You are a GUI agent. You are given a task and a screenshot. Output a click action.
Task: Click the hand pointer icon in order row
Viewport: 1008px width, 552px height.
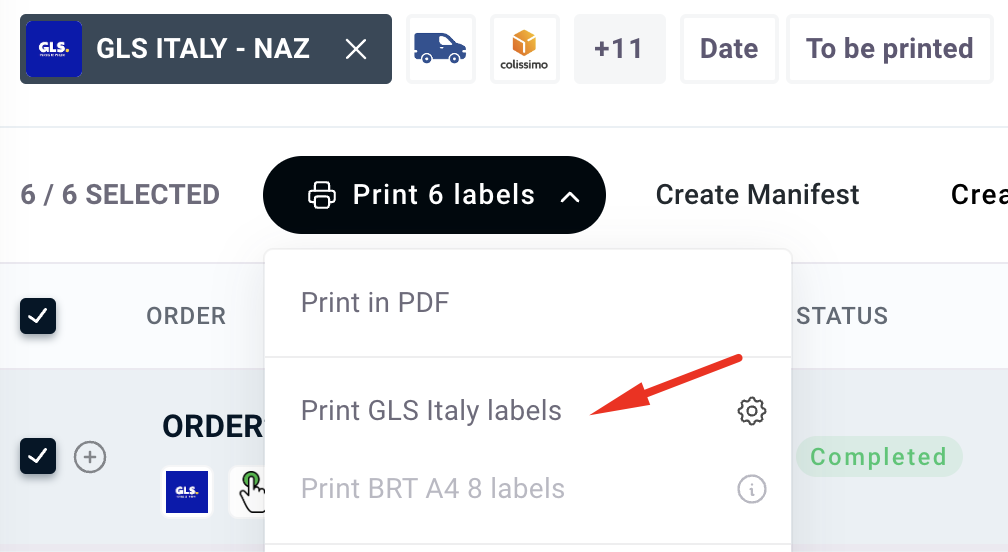pos(251,492)
